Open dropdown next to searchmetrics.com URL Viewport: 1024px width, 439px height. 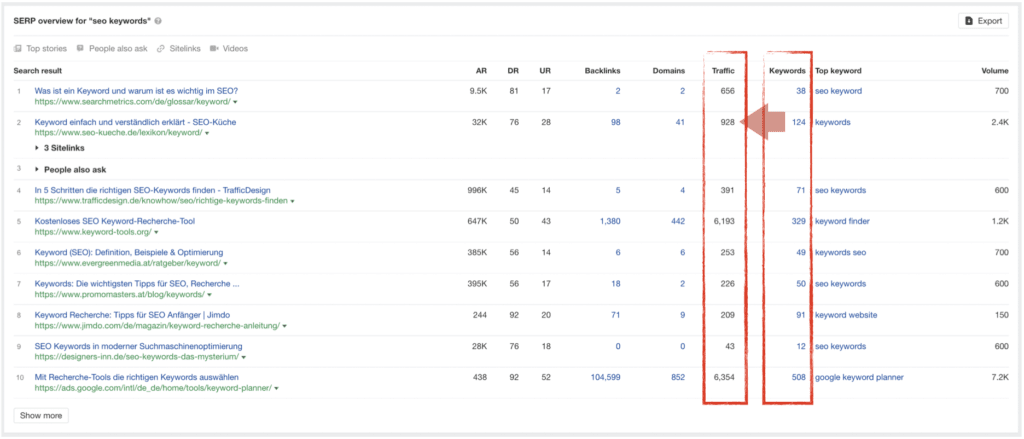(x=236, y=102)
